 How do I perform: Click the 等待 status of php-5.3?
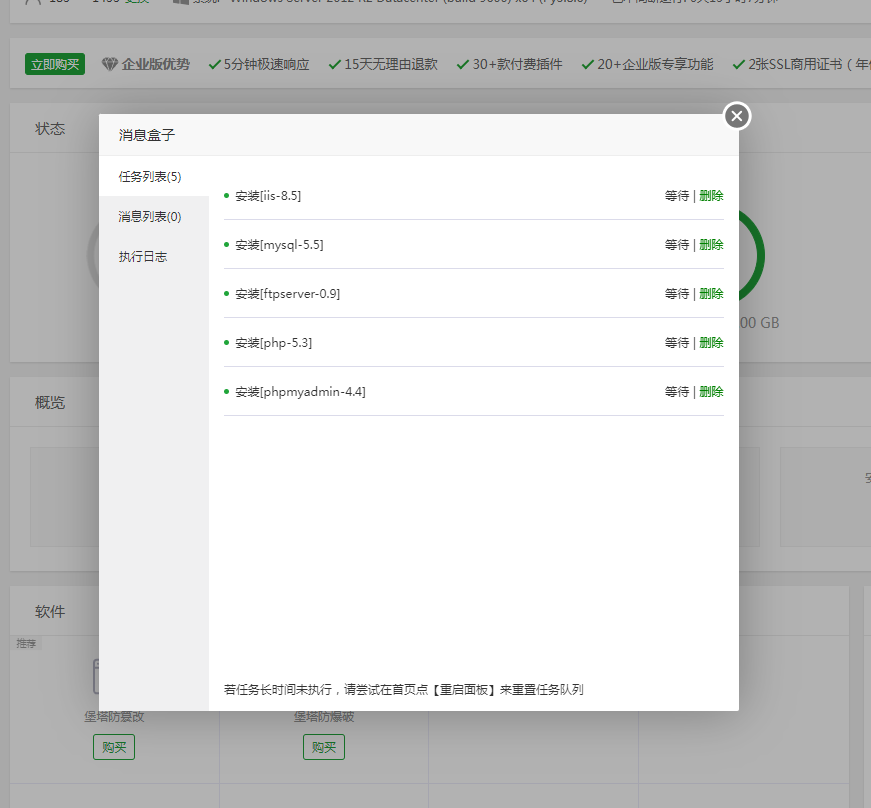click(677, 343)
